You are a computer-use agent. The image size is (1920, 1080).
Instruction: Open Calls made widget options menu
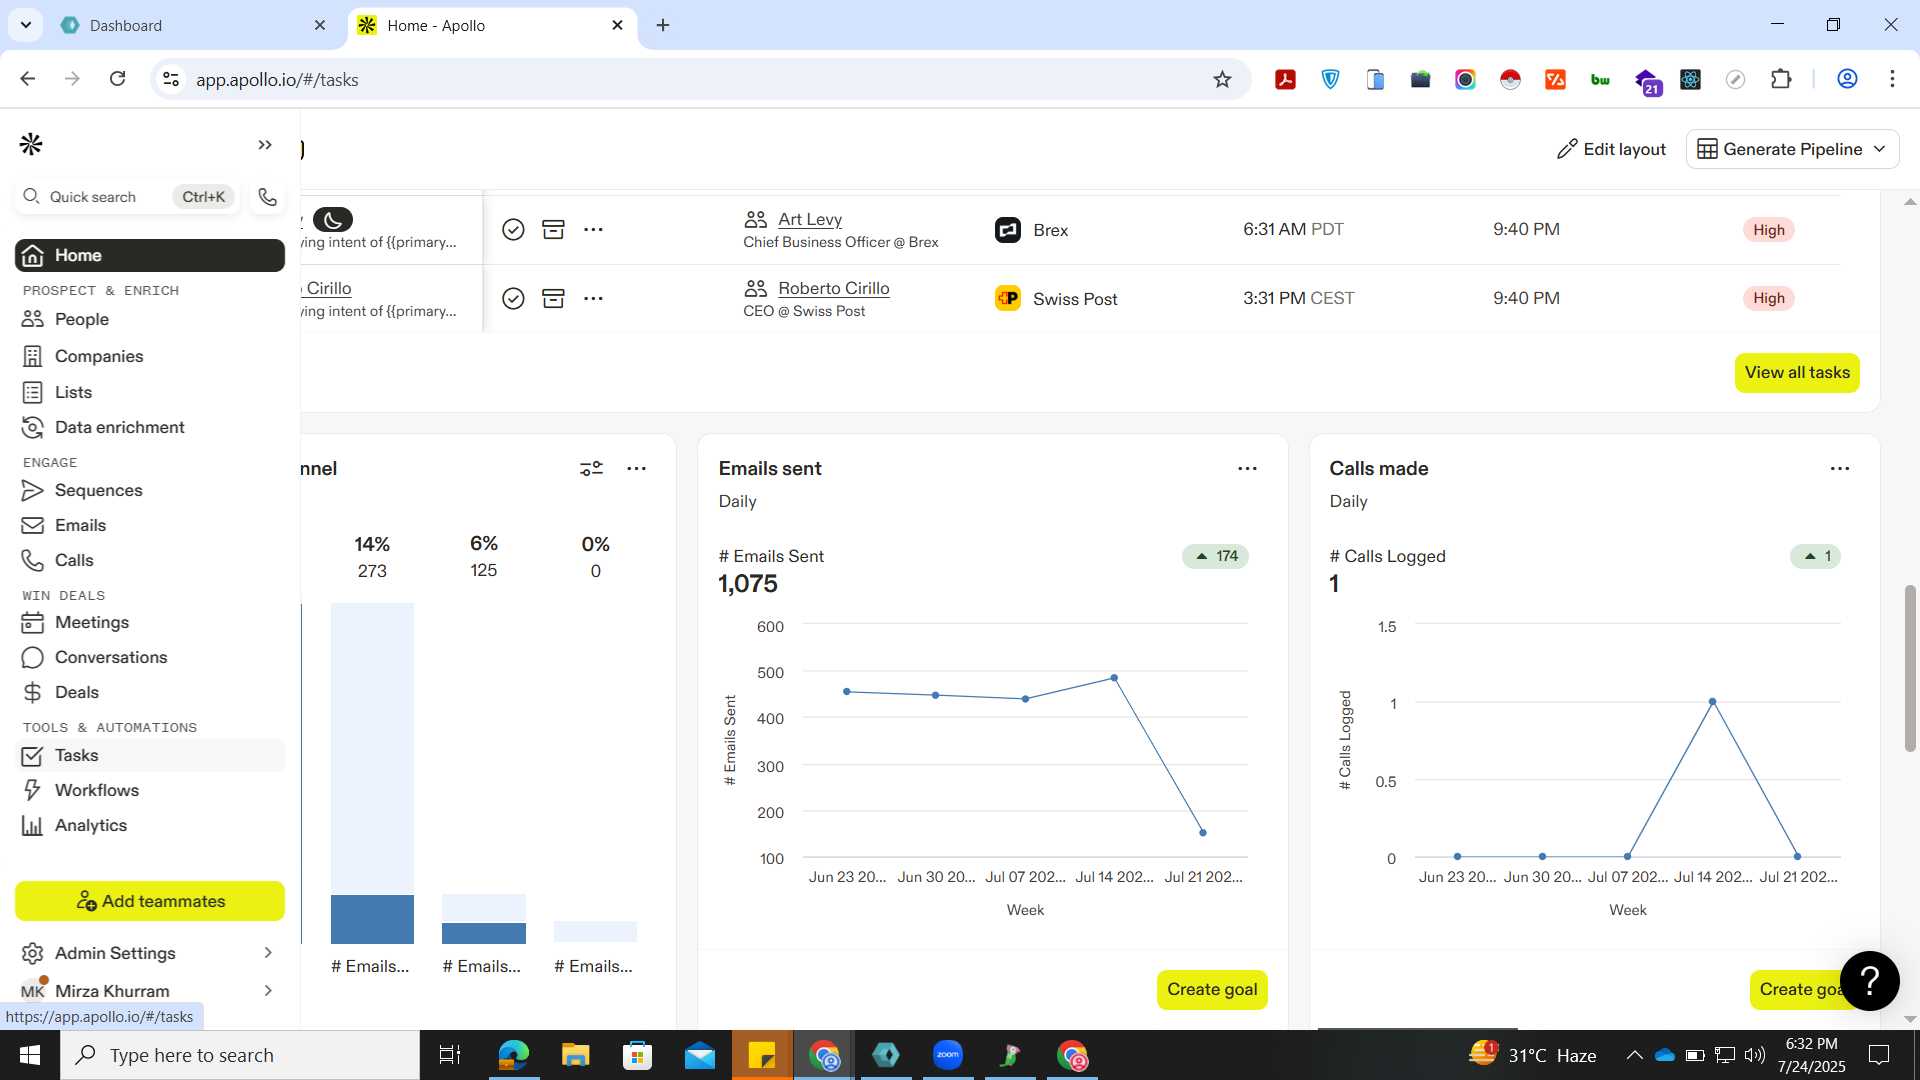point(1840,468)
